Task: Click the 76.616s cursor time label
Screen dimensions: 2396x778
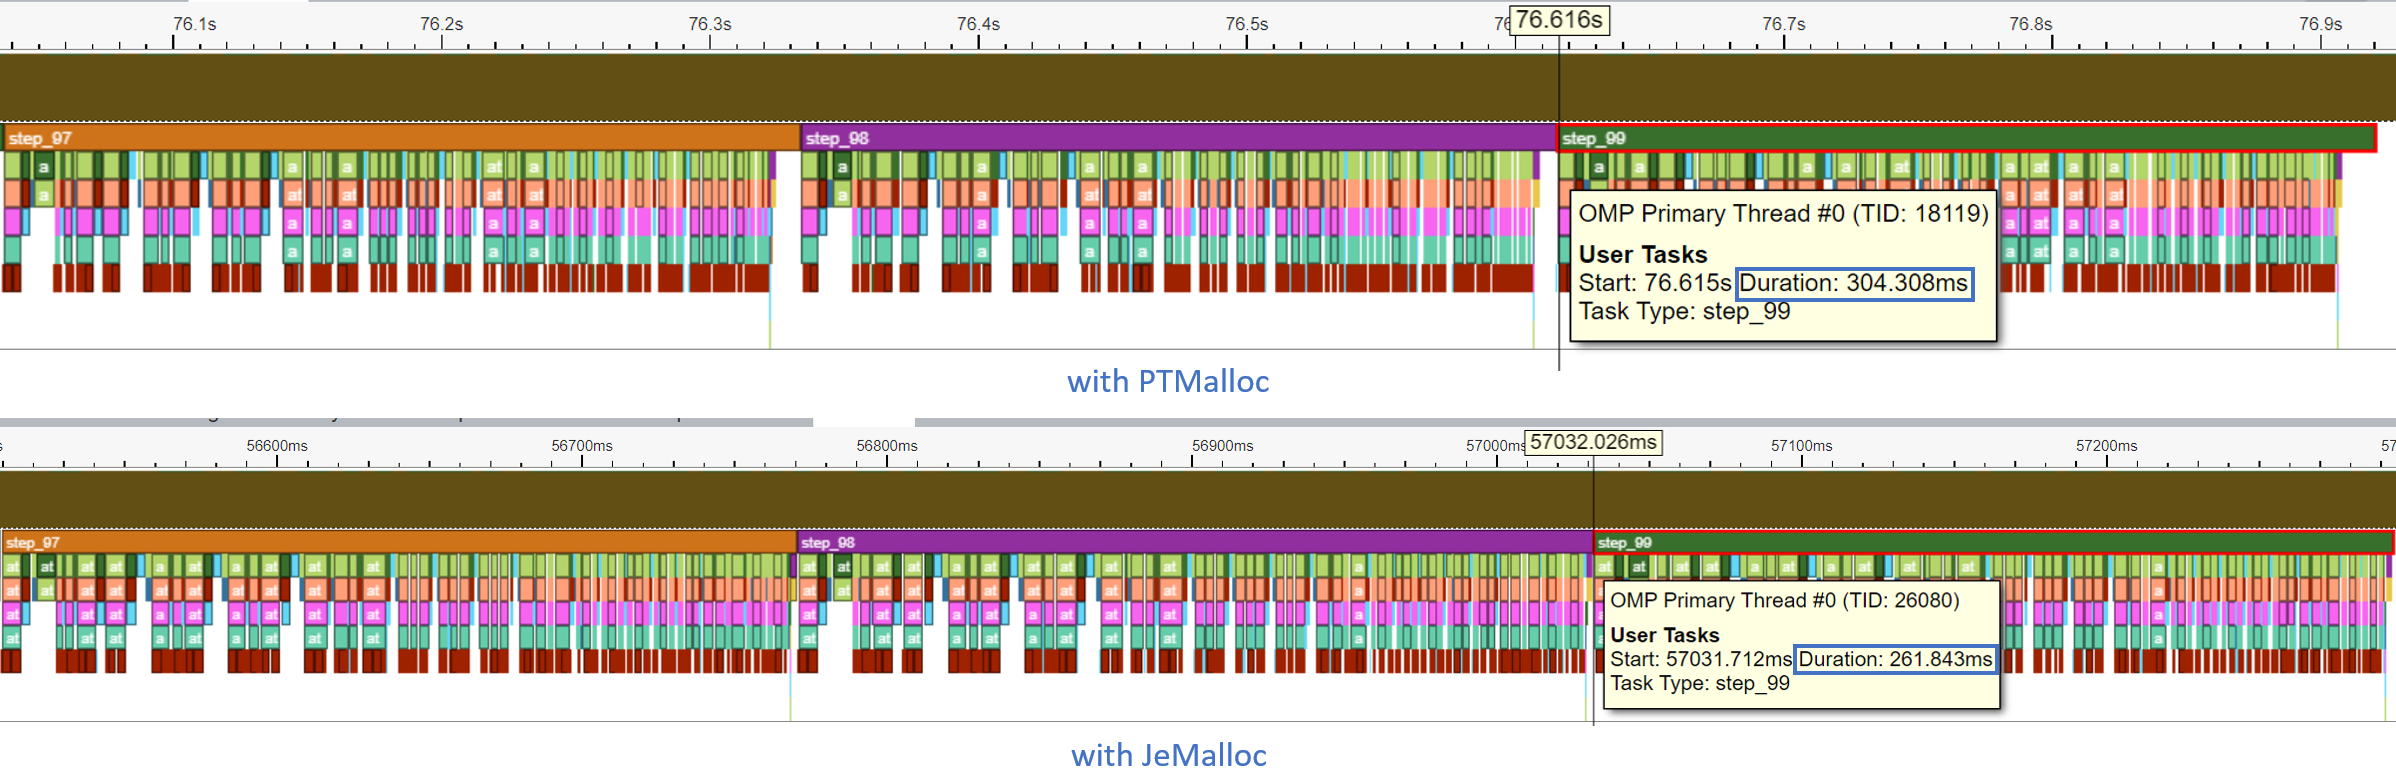Action: pyautogui.click(x=1559, y=20)
